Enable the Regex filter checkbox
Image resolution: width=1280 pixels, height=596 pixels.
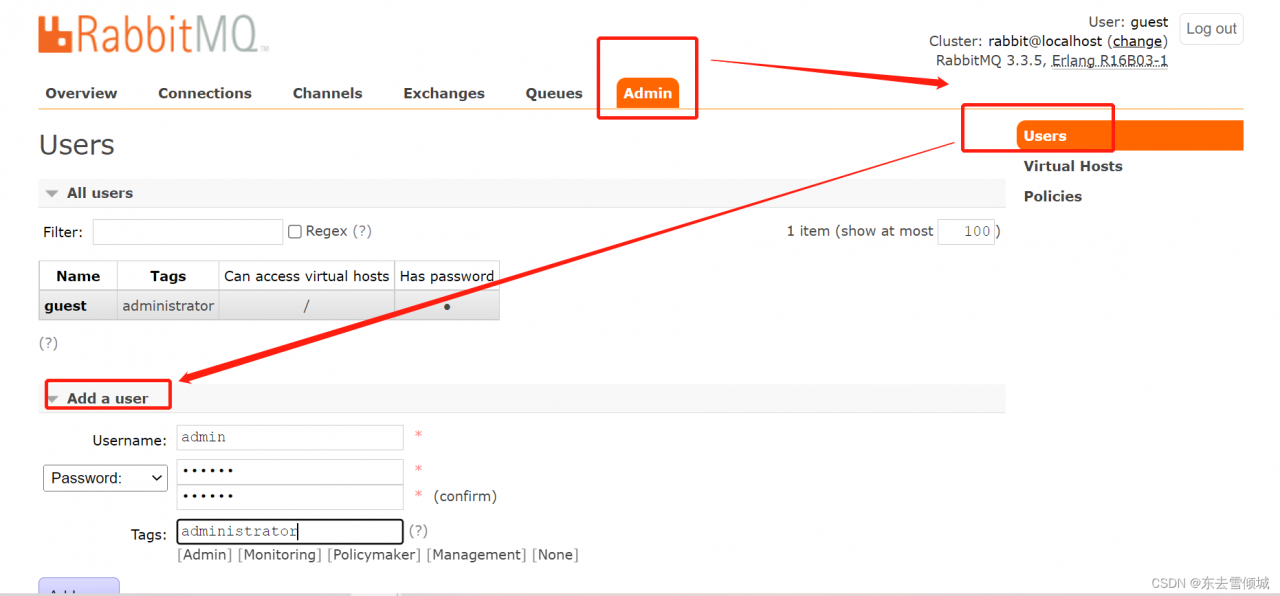295,232
